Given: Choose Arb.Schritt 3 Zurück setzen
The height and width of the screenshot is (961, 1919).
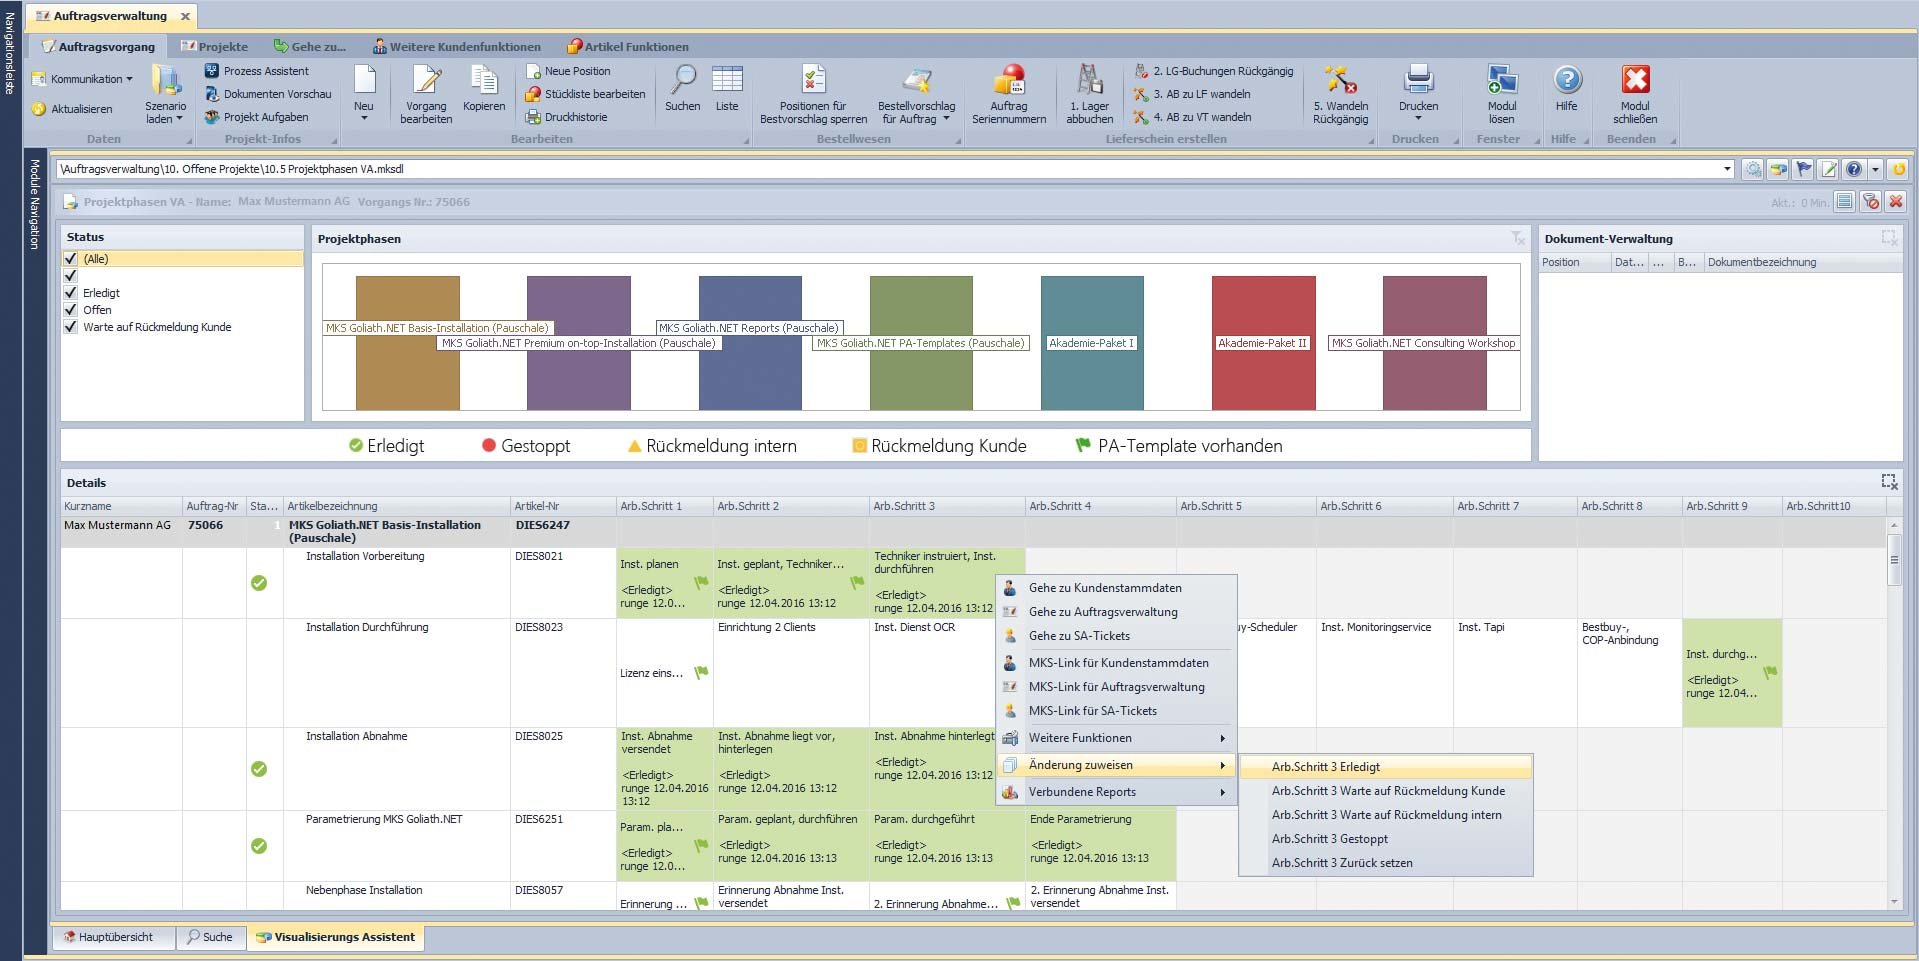Looking at the screenshot, I should [1385, 863].
